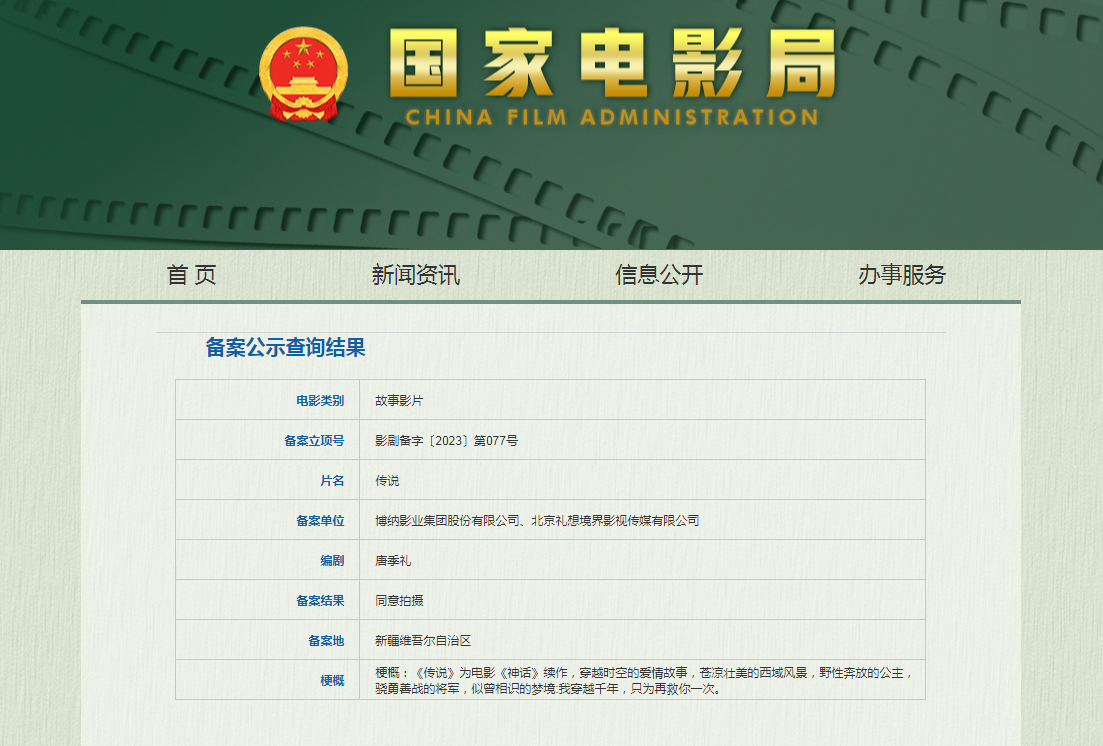Click the CHINA FILM ADMINISTRATION subtitle

click(612, 117)
